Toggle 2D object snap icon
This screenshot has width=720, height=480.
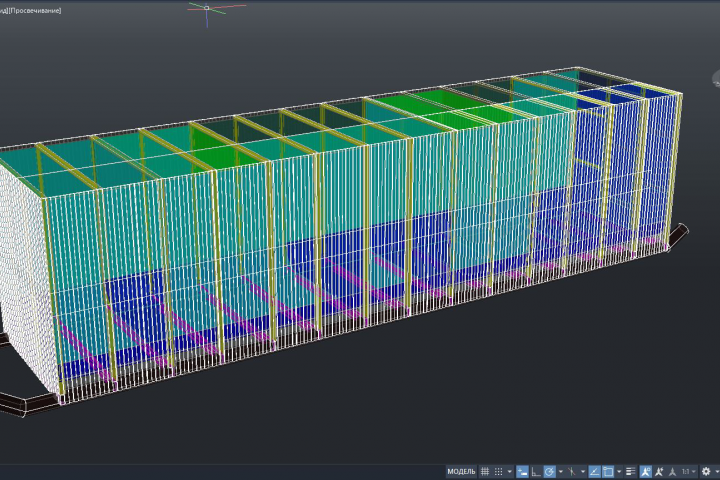(x=608, y=472)
